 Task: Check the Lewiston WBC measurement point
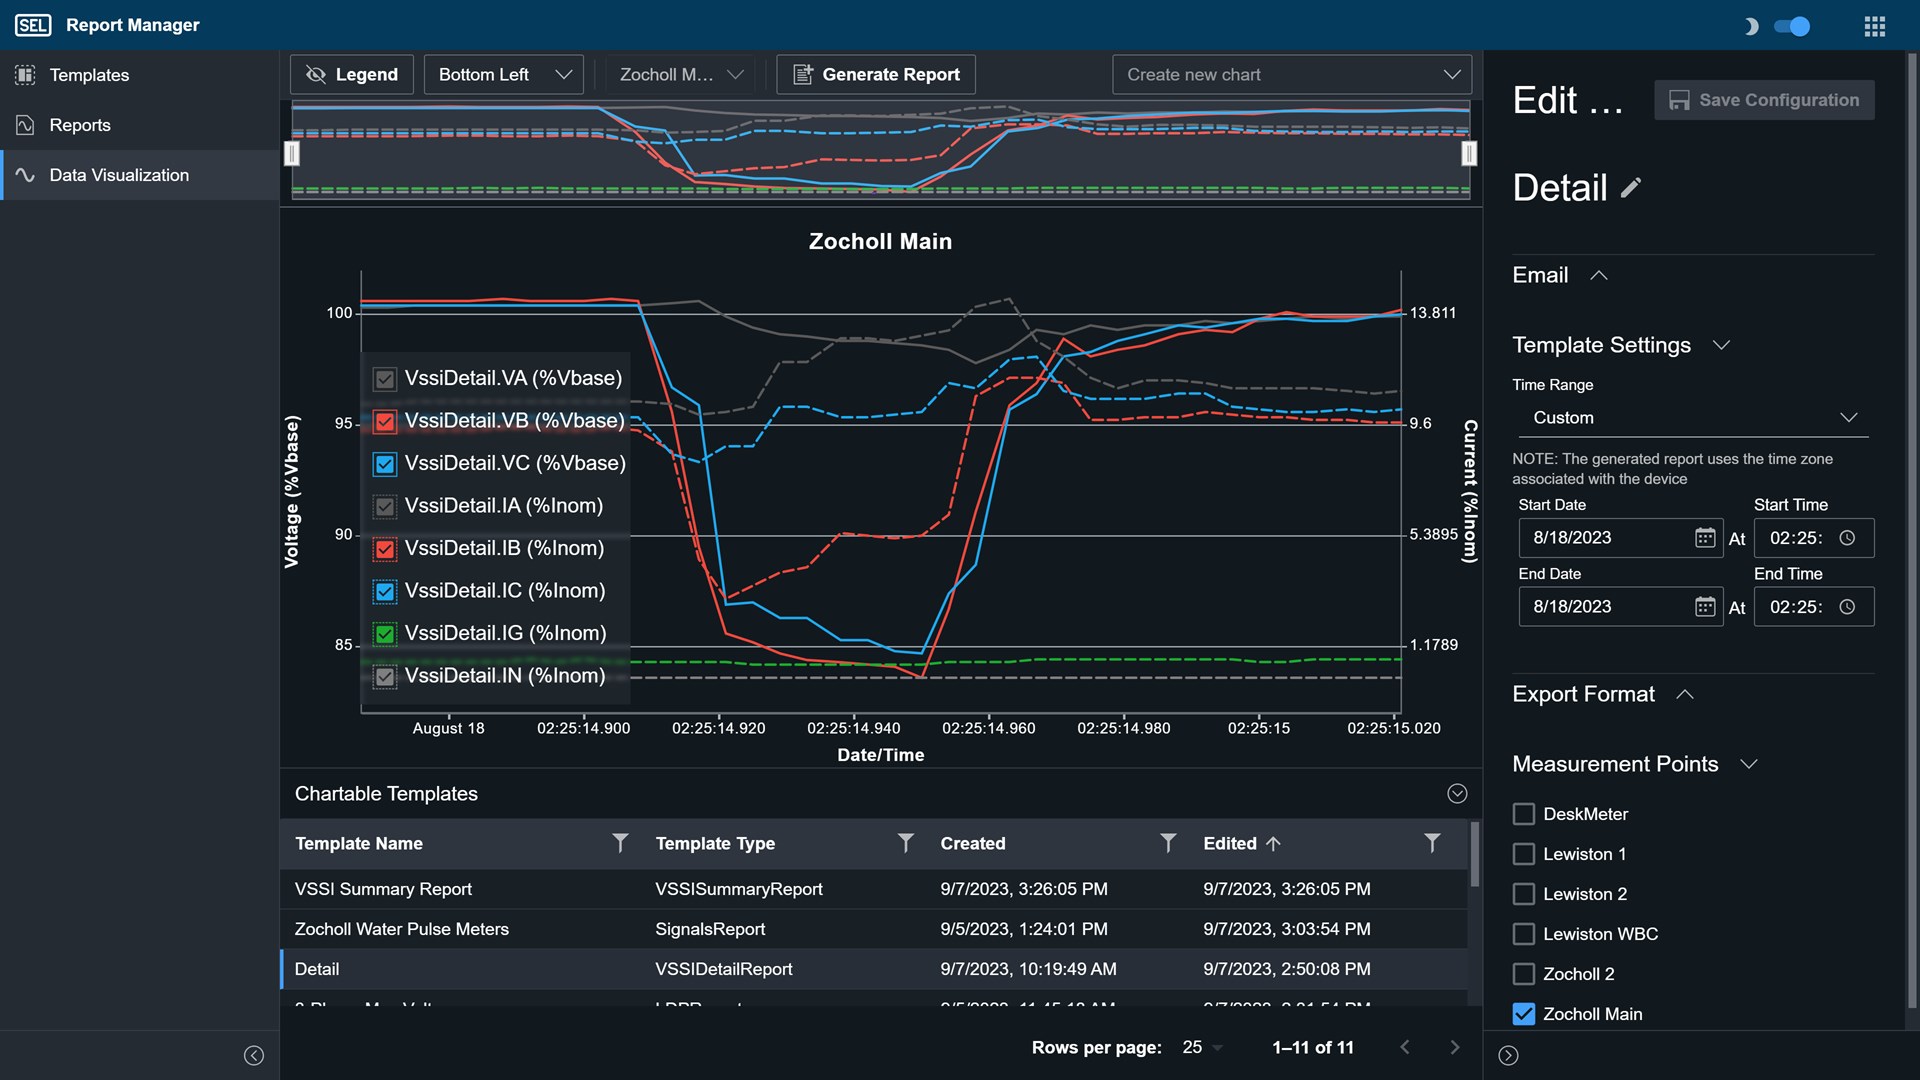(1523, 934)
